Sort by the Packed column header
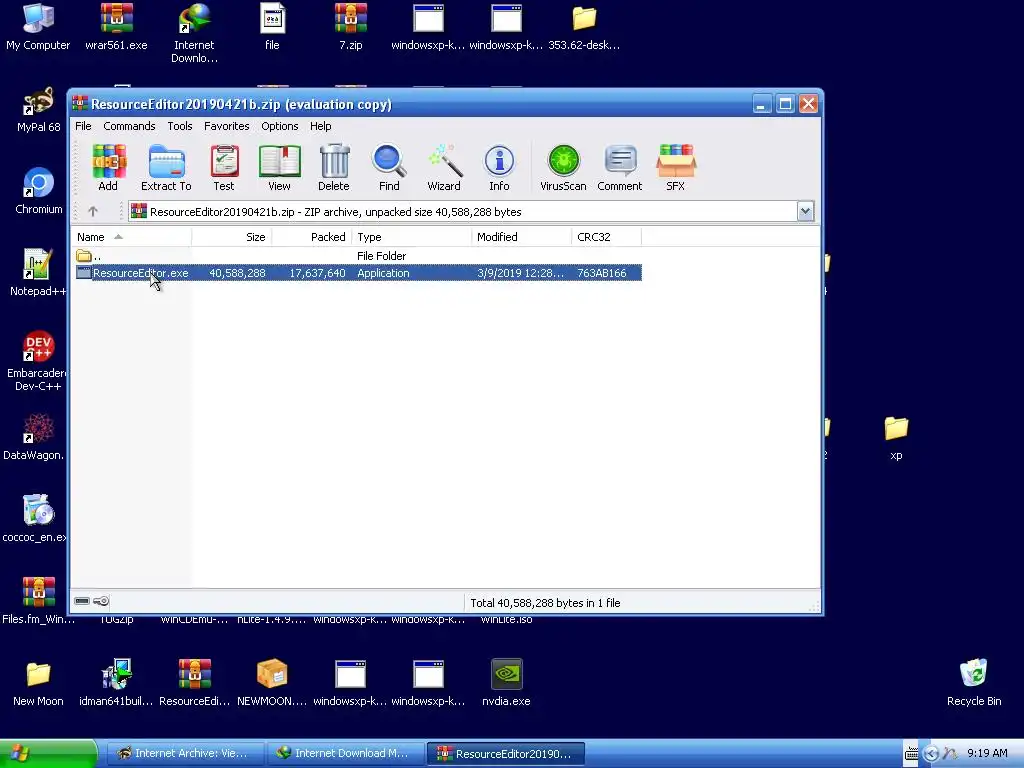The width and height of the screenshot is (1024, 768). pyautogui.click(x=312, y=237)
